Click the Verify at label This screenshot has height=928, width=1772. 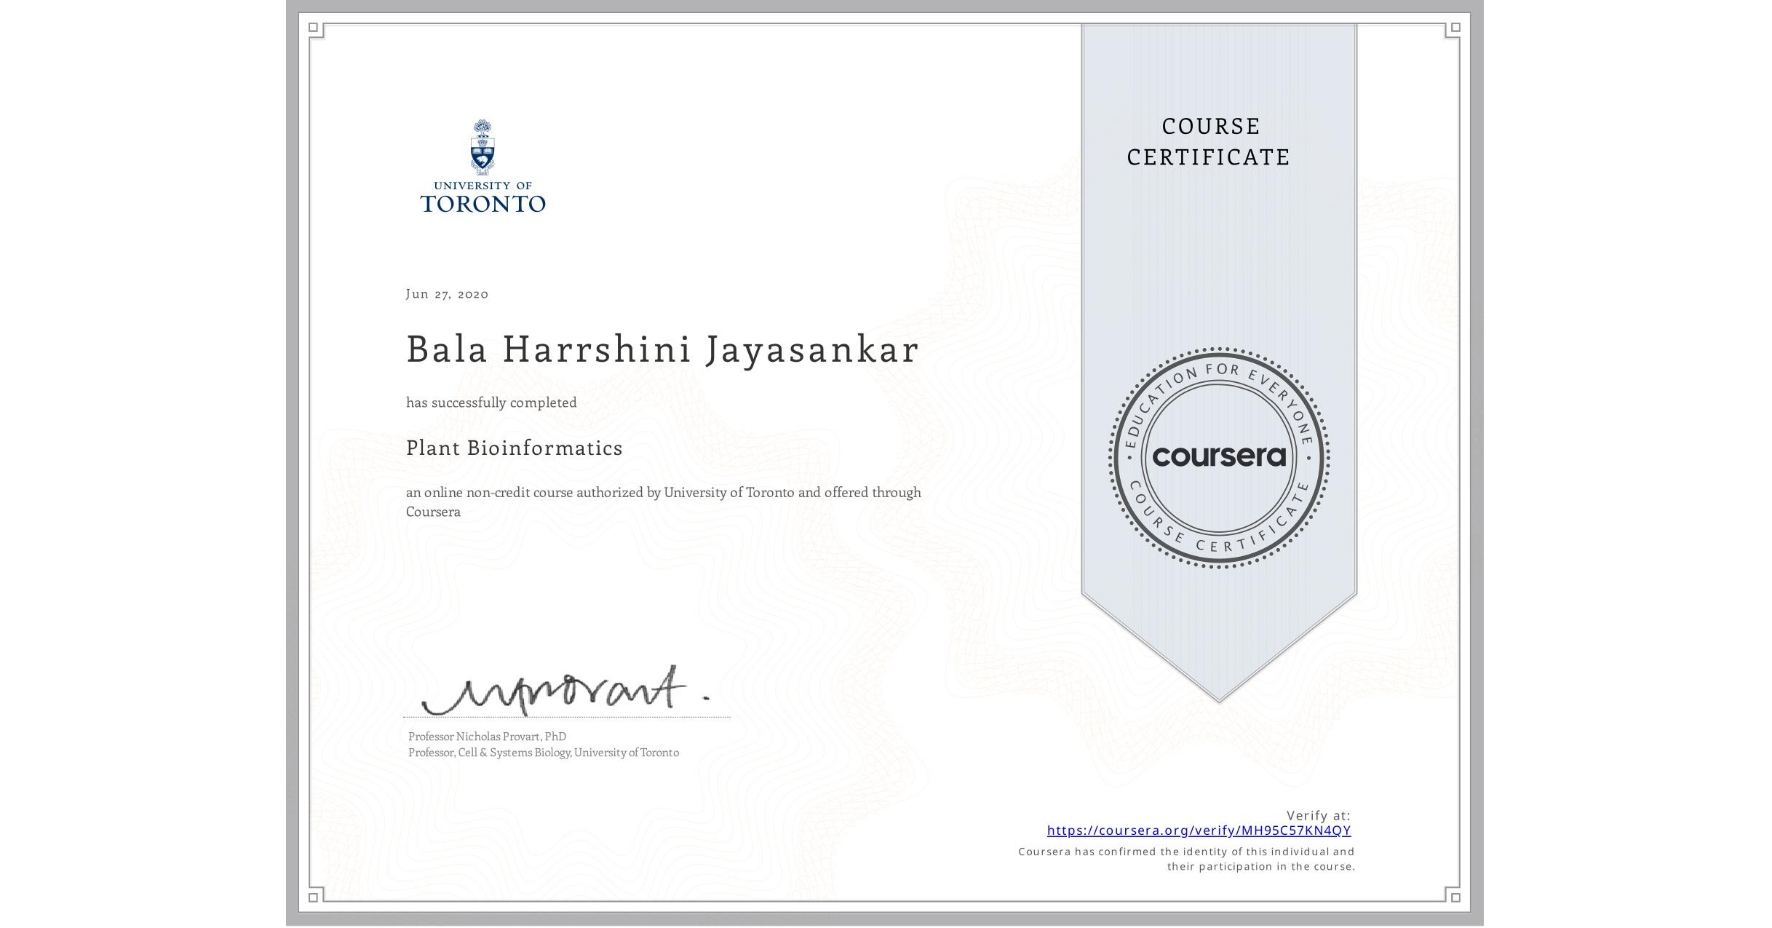point(1317,814)
